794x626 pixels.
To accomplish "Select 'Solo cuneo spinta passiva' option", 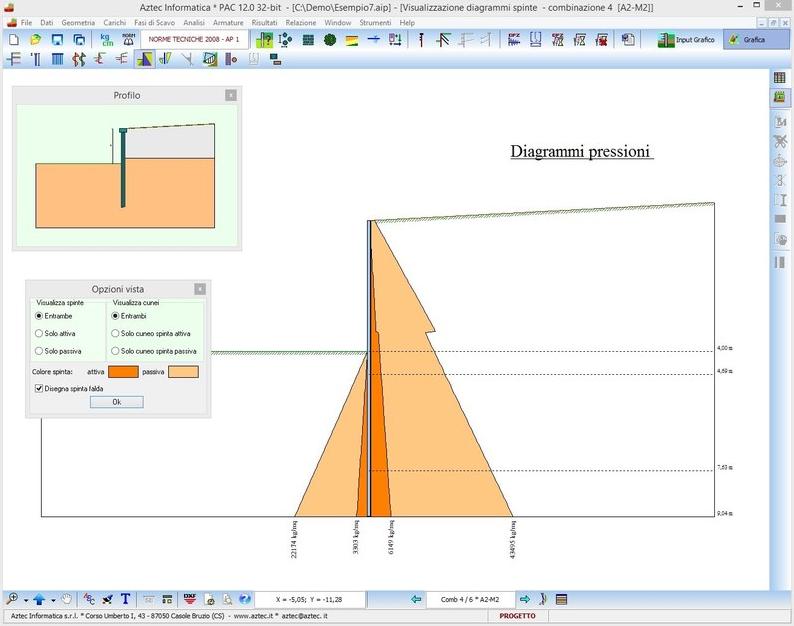I will (x=116, y=351).
